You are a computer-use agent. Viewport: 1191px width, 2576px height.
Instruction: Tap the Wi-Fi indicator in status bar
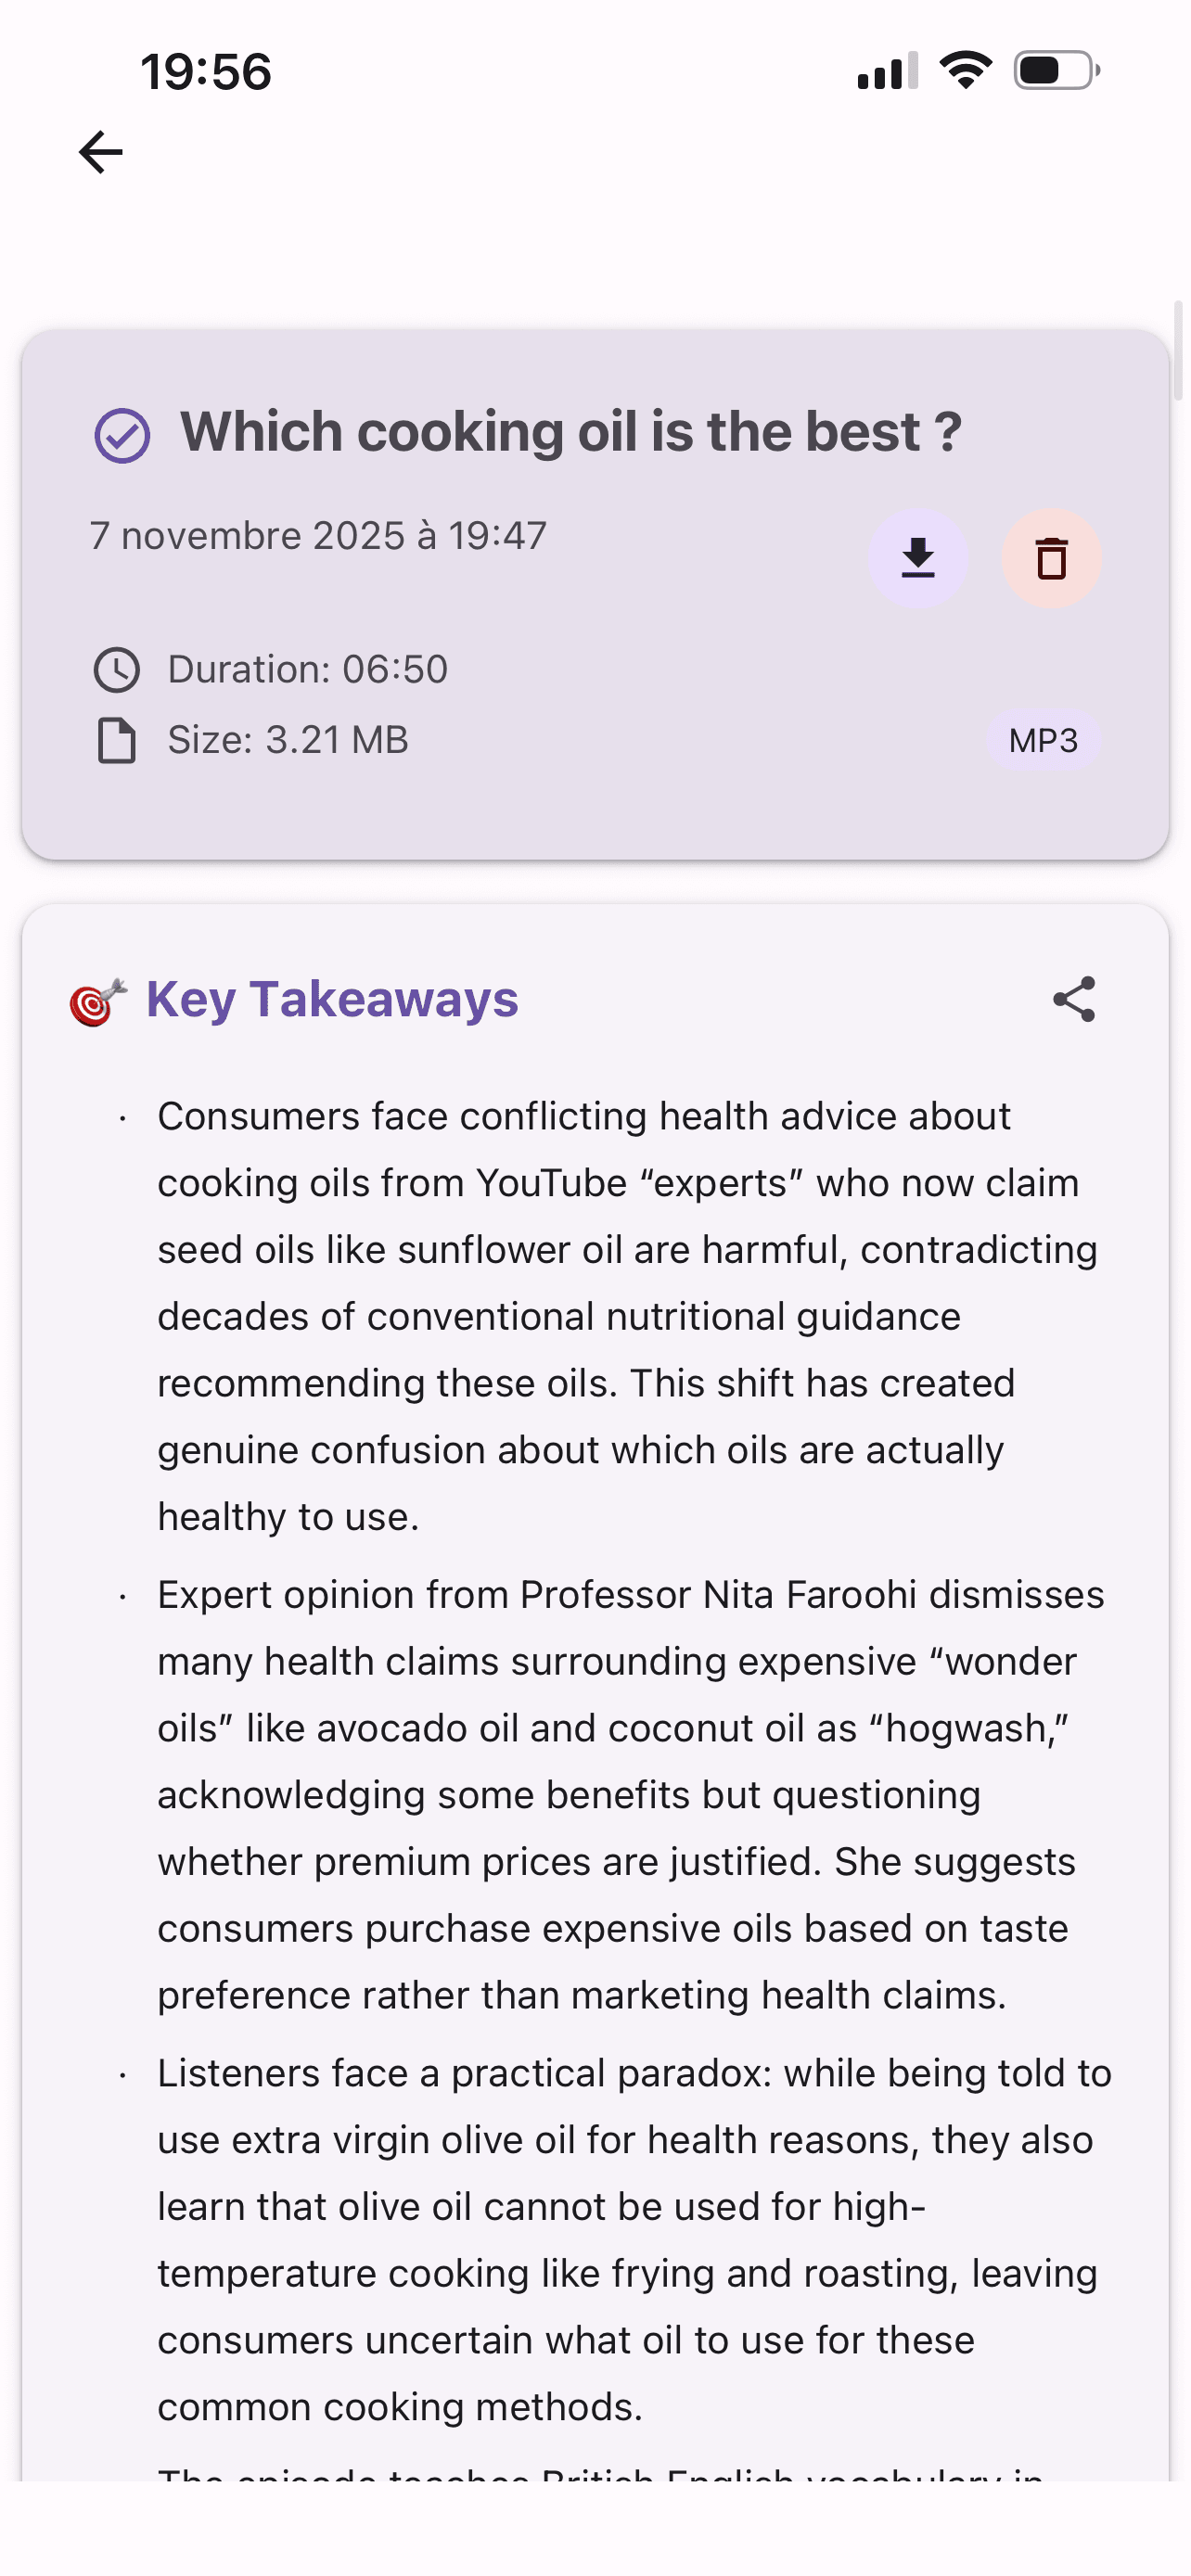coord(965,71)
